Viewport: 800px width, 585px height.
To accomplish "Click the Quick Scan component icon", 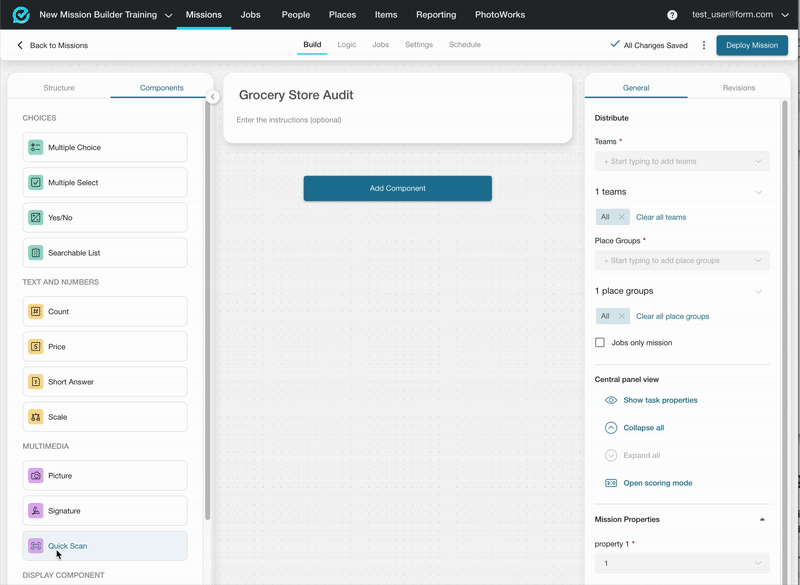I will pos(36,546).
